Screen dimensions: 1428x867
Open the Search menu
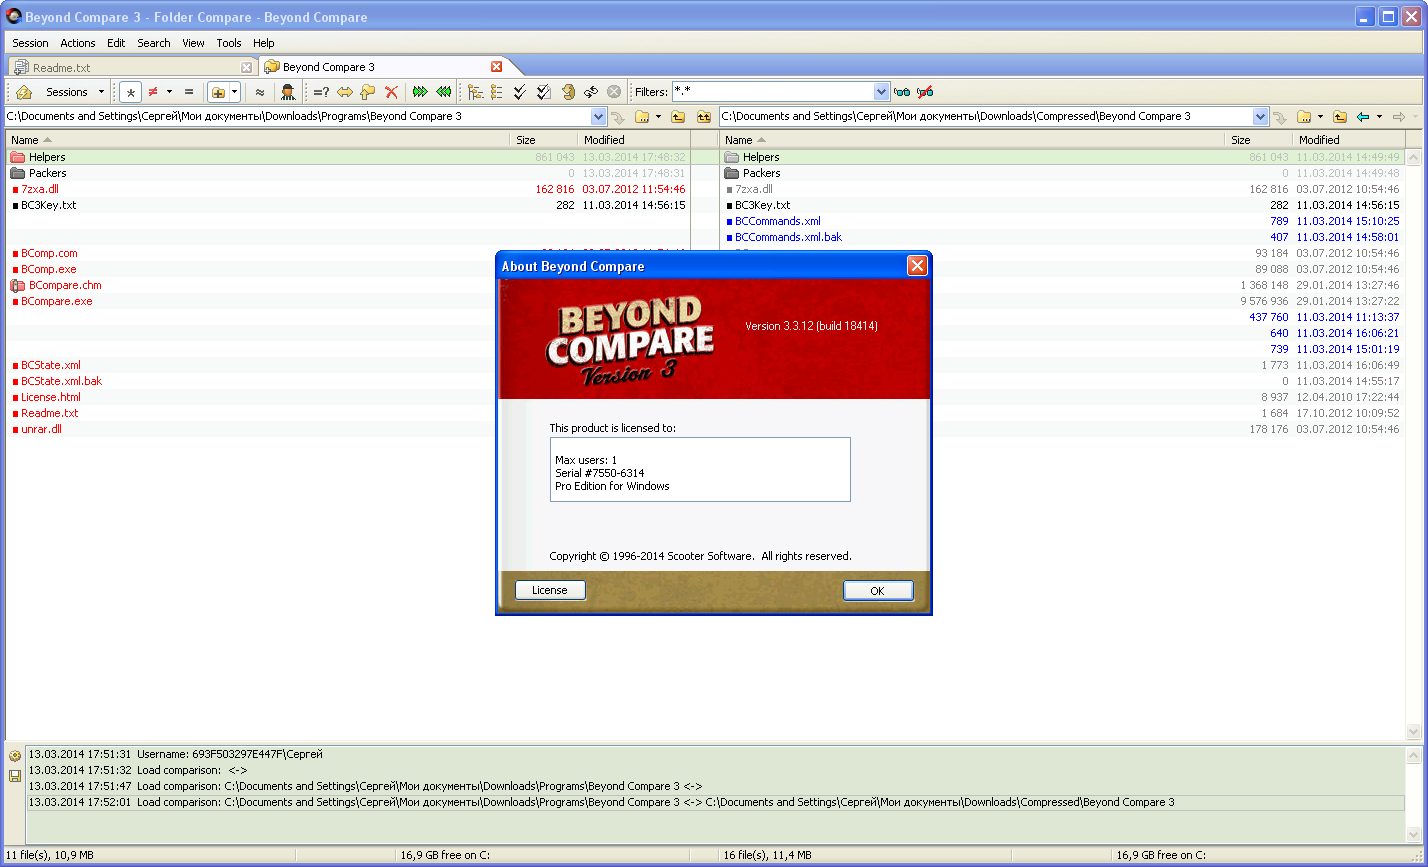pyautogui.click(x=154, y=43)
